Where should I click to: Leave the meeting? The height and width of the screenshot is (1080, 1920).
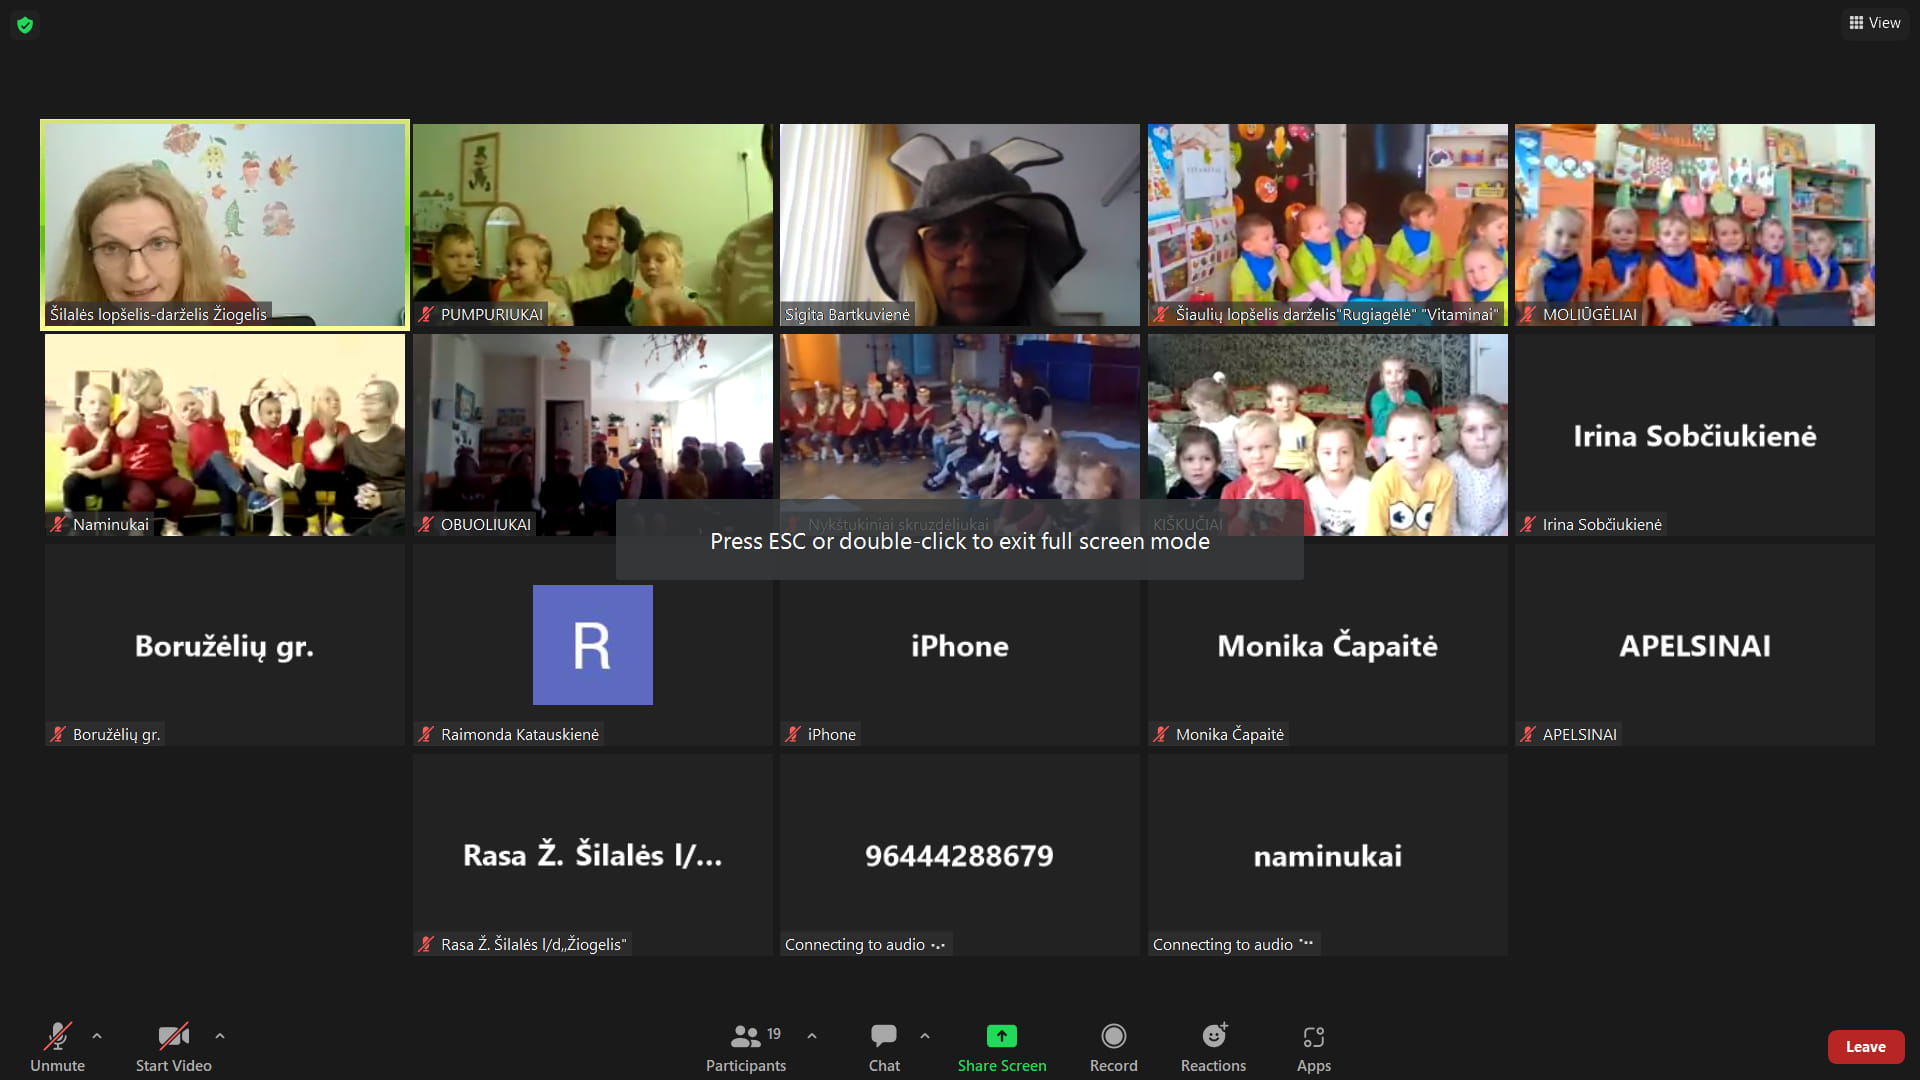(x=1866, y=1047)
